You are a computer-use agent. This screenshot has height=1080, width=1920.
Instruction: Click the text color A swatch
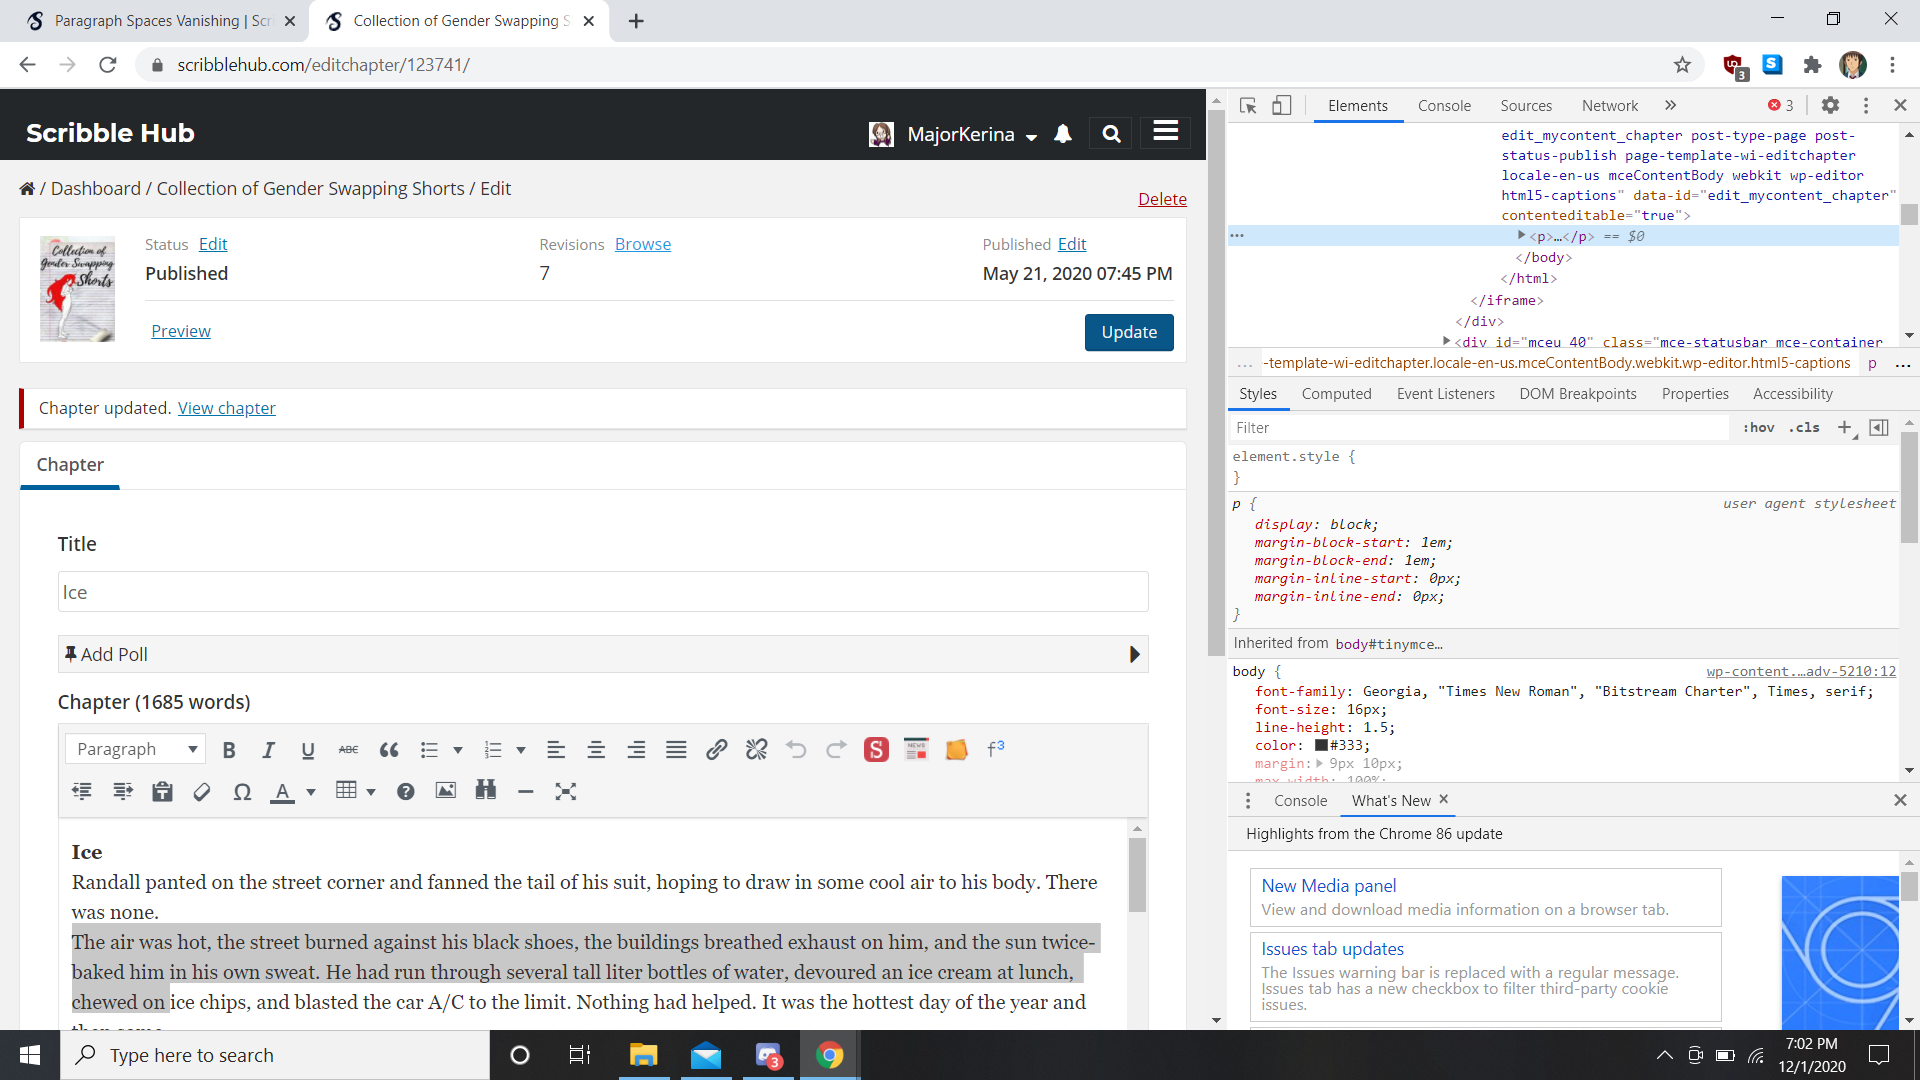tap(283, 792)
